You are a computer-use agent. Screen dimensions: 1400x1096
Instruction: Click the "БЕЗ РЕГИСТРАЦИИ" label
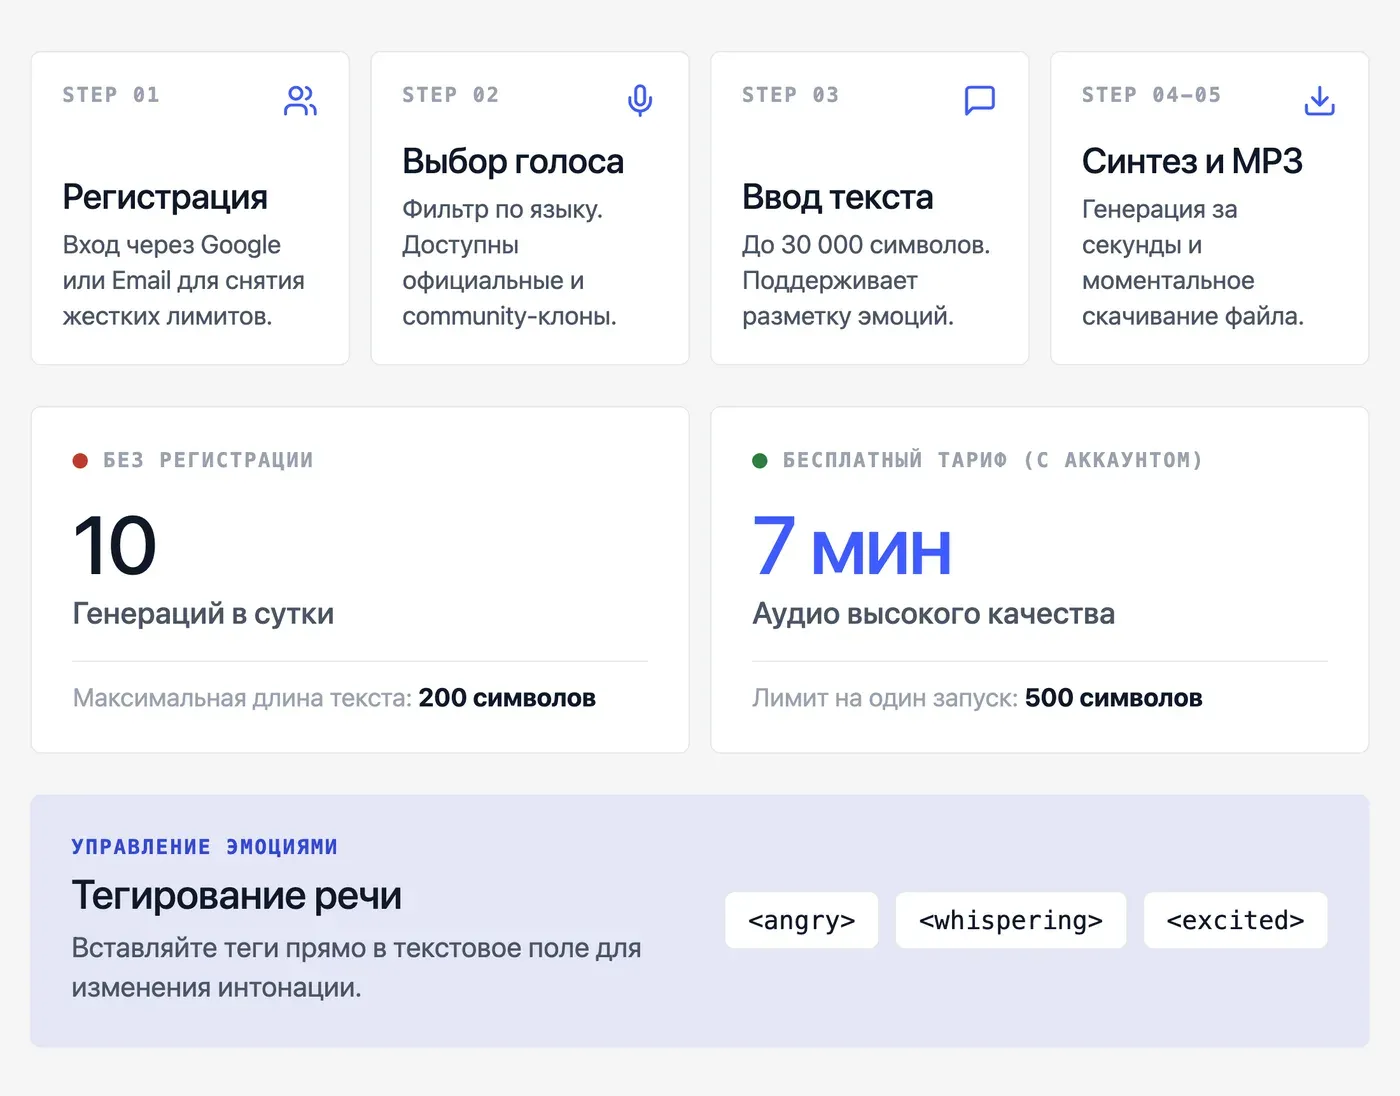pos(209,461)
